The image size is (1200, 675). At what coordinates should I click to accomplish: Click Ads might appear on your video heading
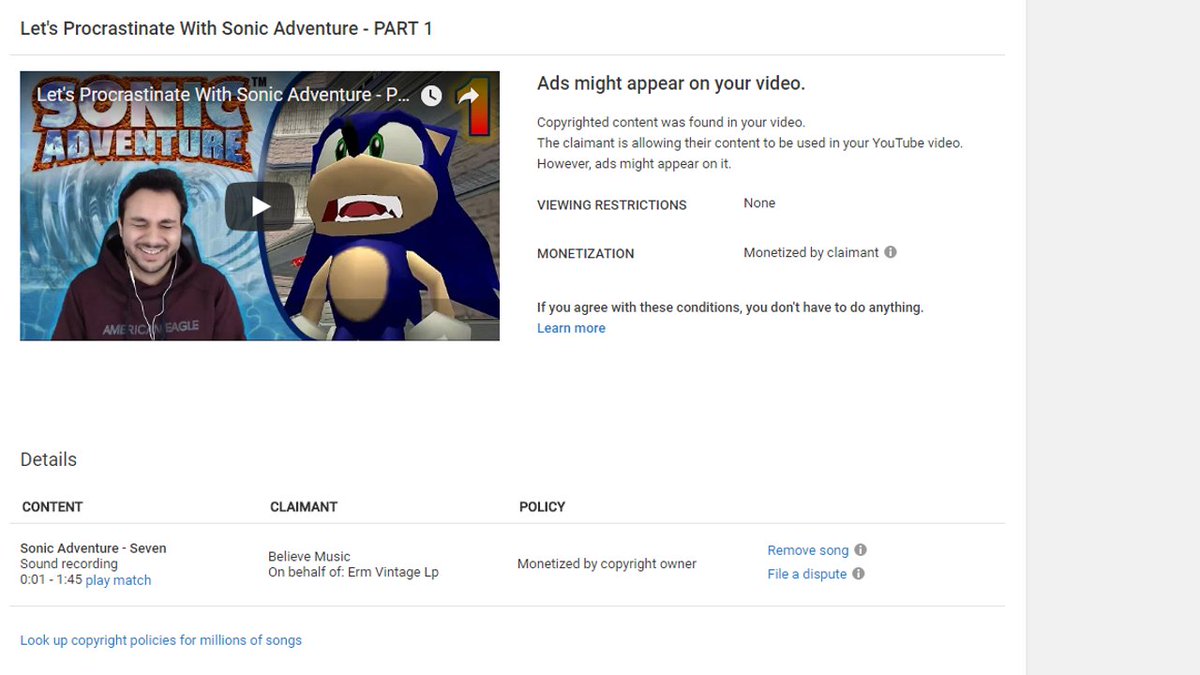671,83
